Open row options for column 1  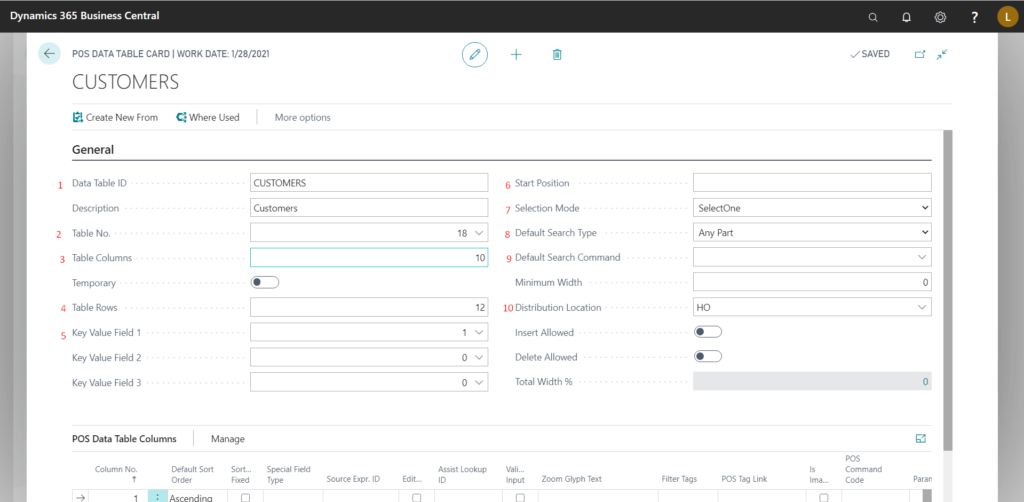click(157, 497)
